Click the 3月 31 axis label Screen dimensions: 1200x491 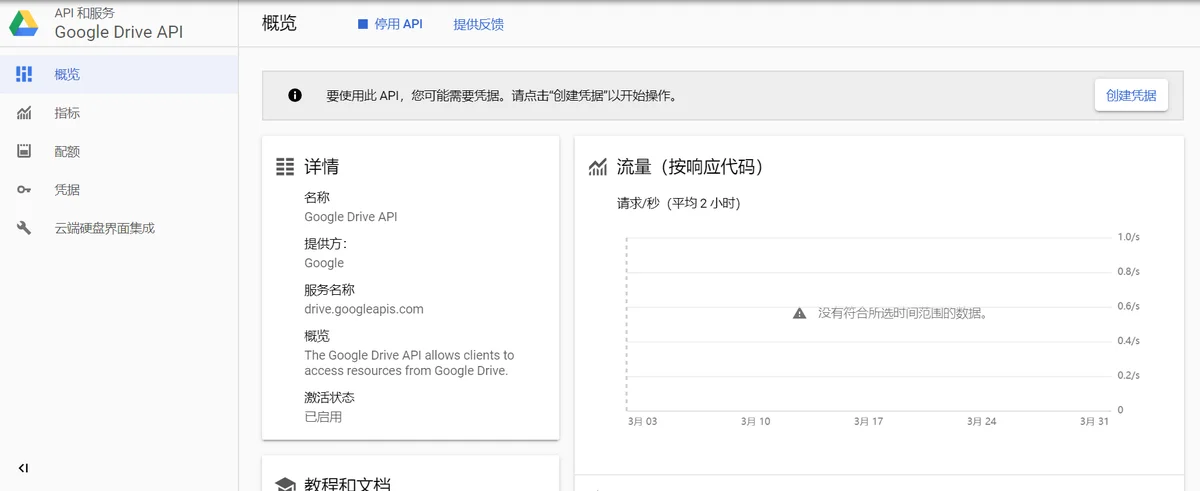pyautogui.click(x=1095, y=422)
